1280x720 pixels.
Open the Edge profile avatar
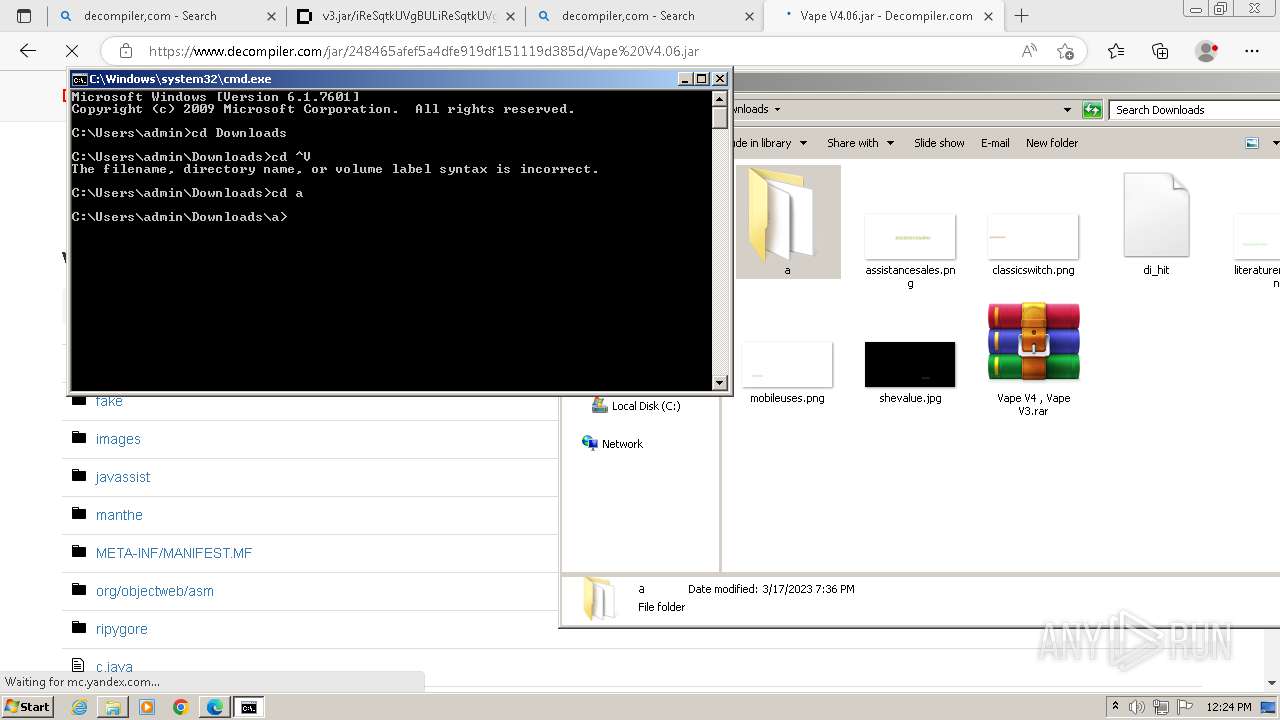click(x=1207, y=51)
